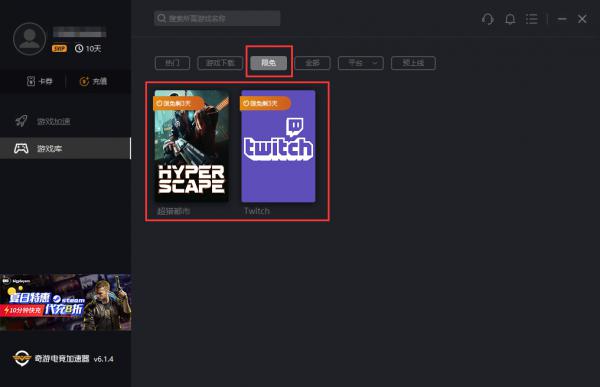Open the list menu icon

pos(532,19)
